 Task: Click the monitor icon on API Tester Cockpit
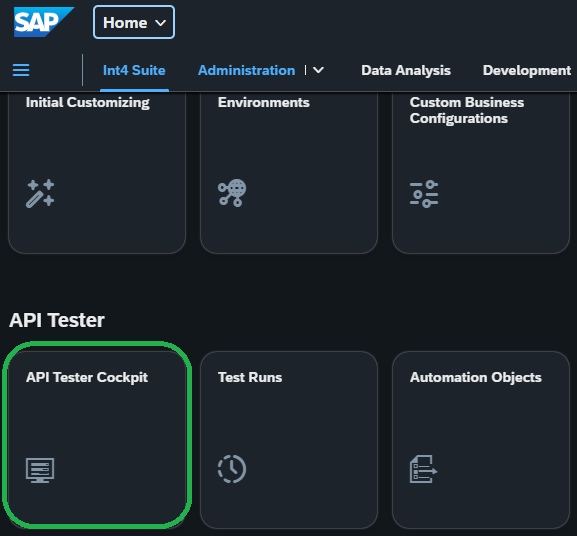click(40, 471)
